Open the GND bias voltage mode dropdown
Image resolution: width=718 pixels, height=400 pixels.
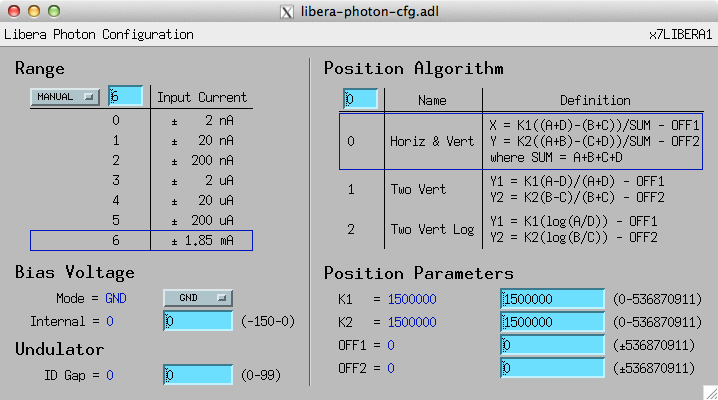coord(198,298)
